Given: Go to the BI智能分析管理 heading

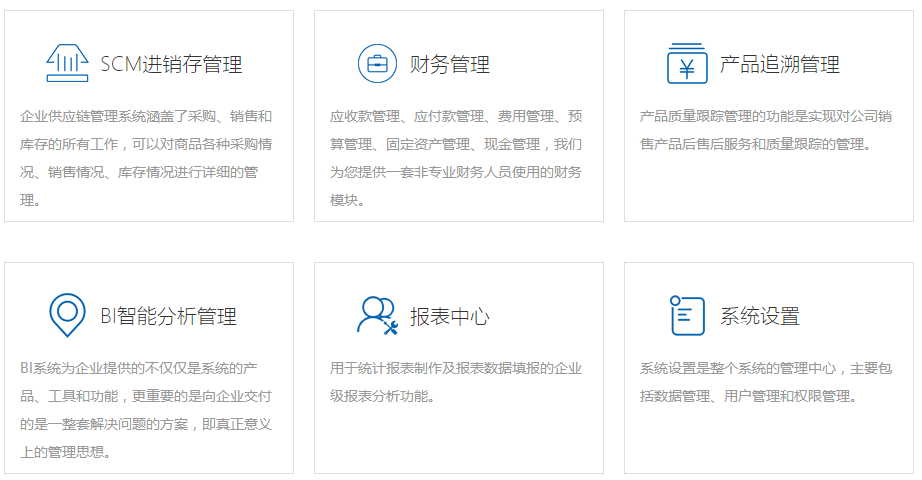Looking at the screenshot, I should (169, 317).
